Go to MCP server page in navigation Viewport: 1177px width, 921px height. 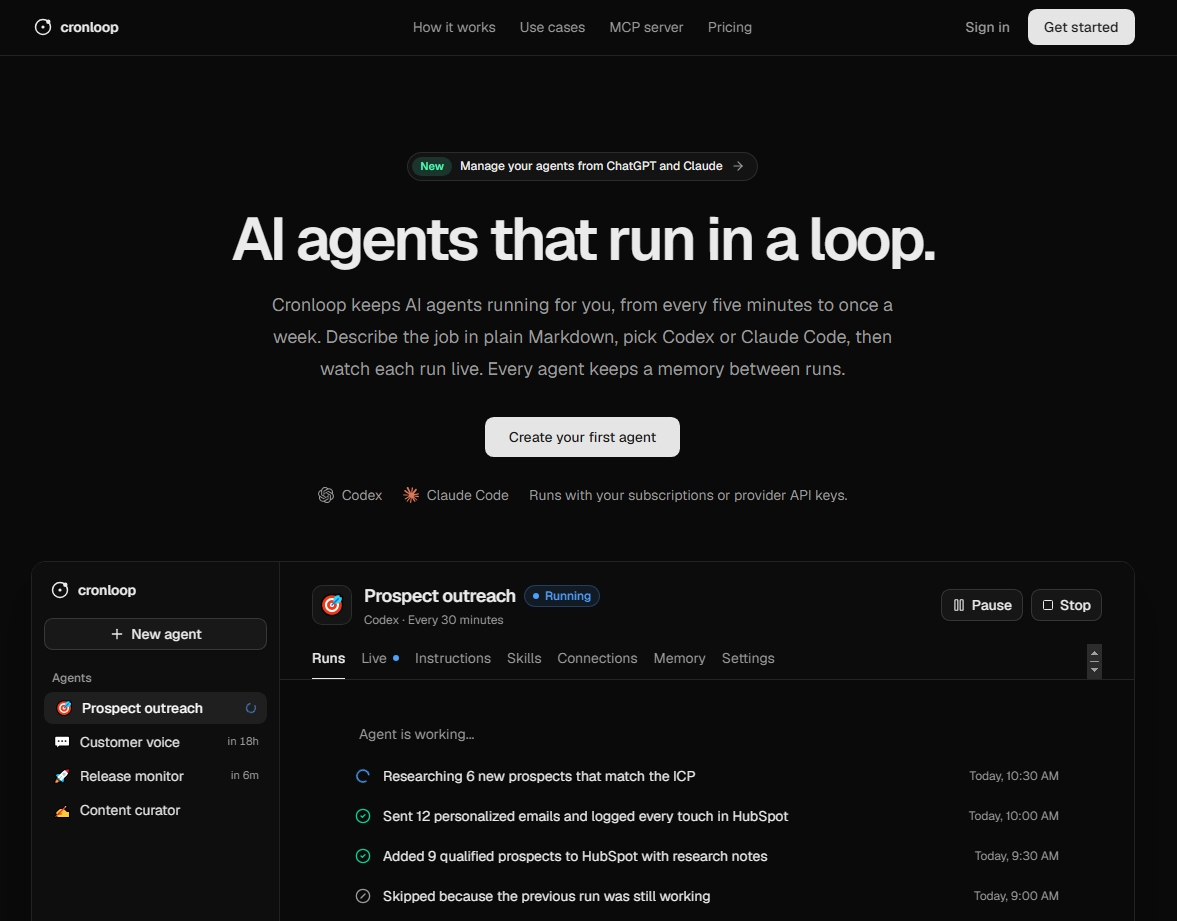click(x=646, y=27)
